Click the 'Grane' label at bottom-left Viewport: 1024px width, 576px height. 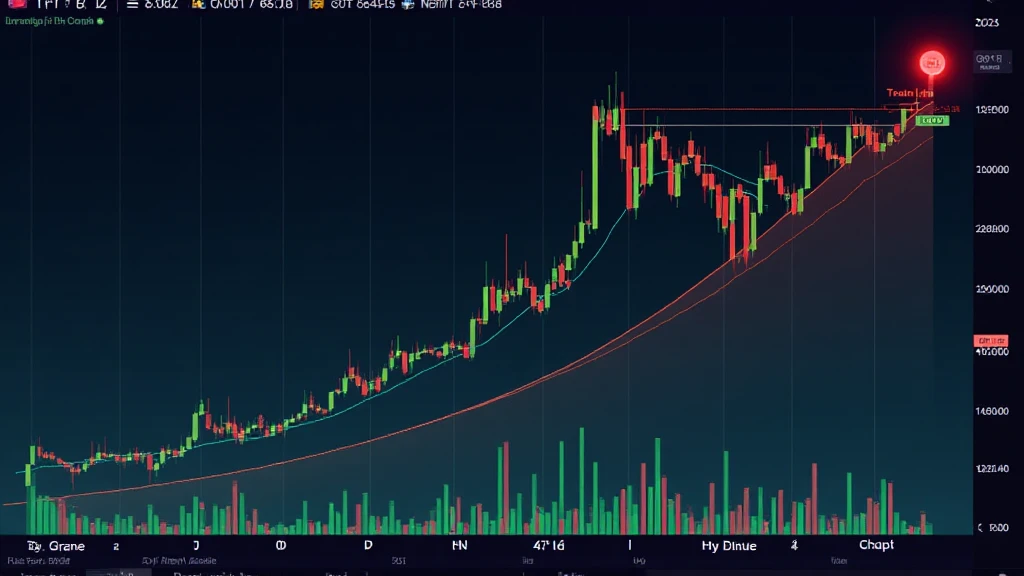click(x=66, y=546)
